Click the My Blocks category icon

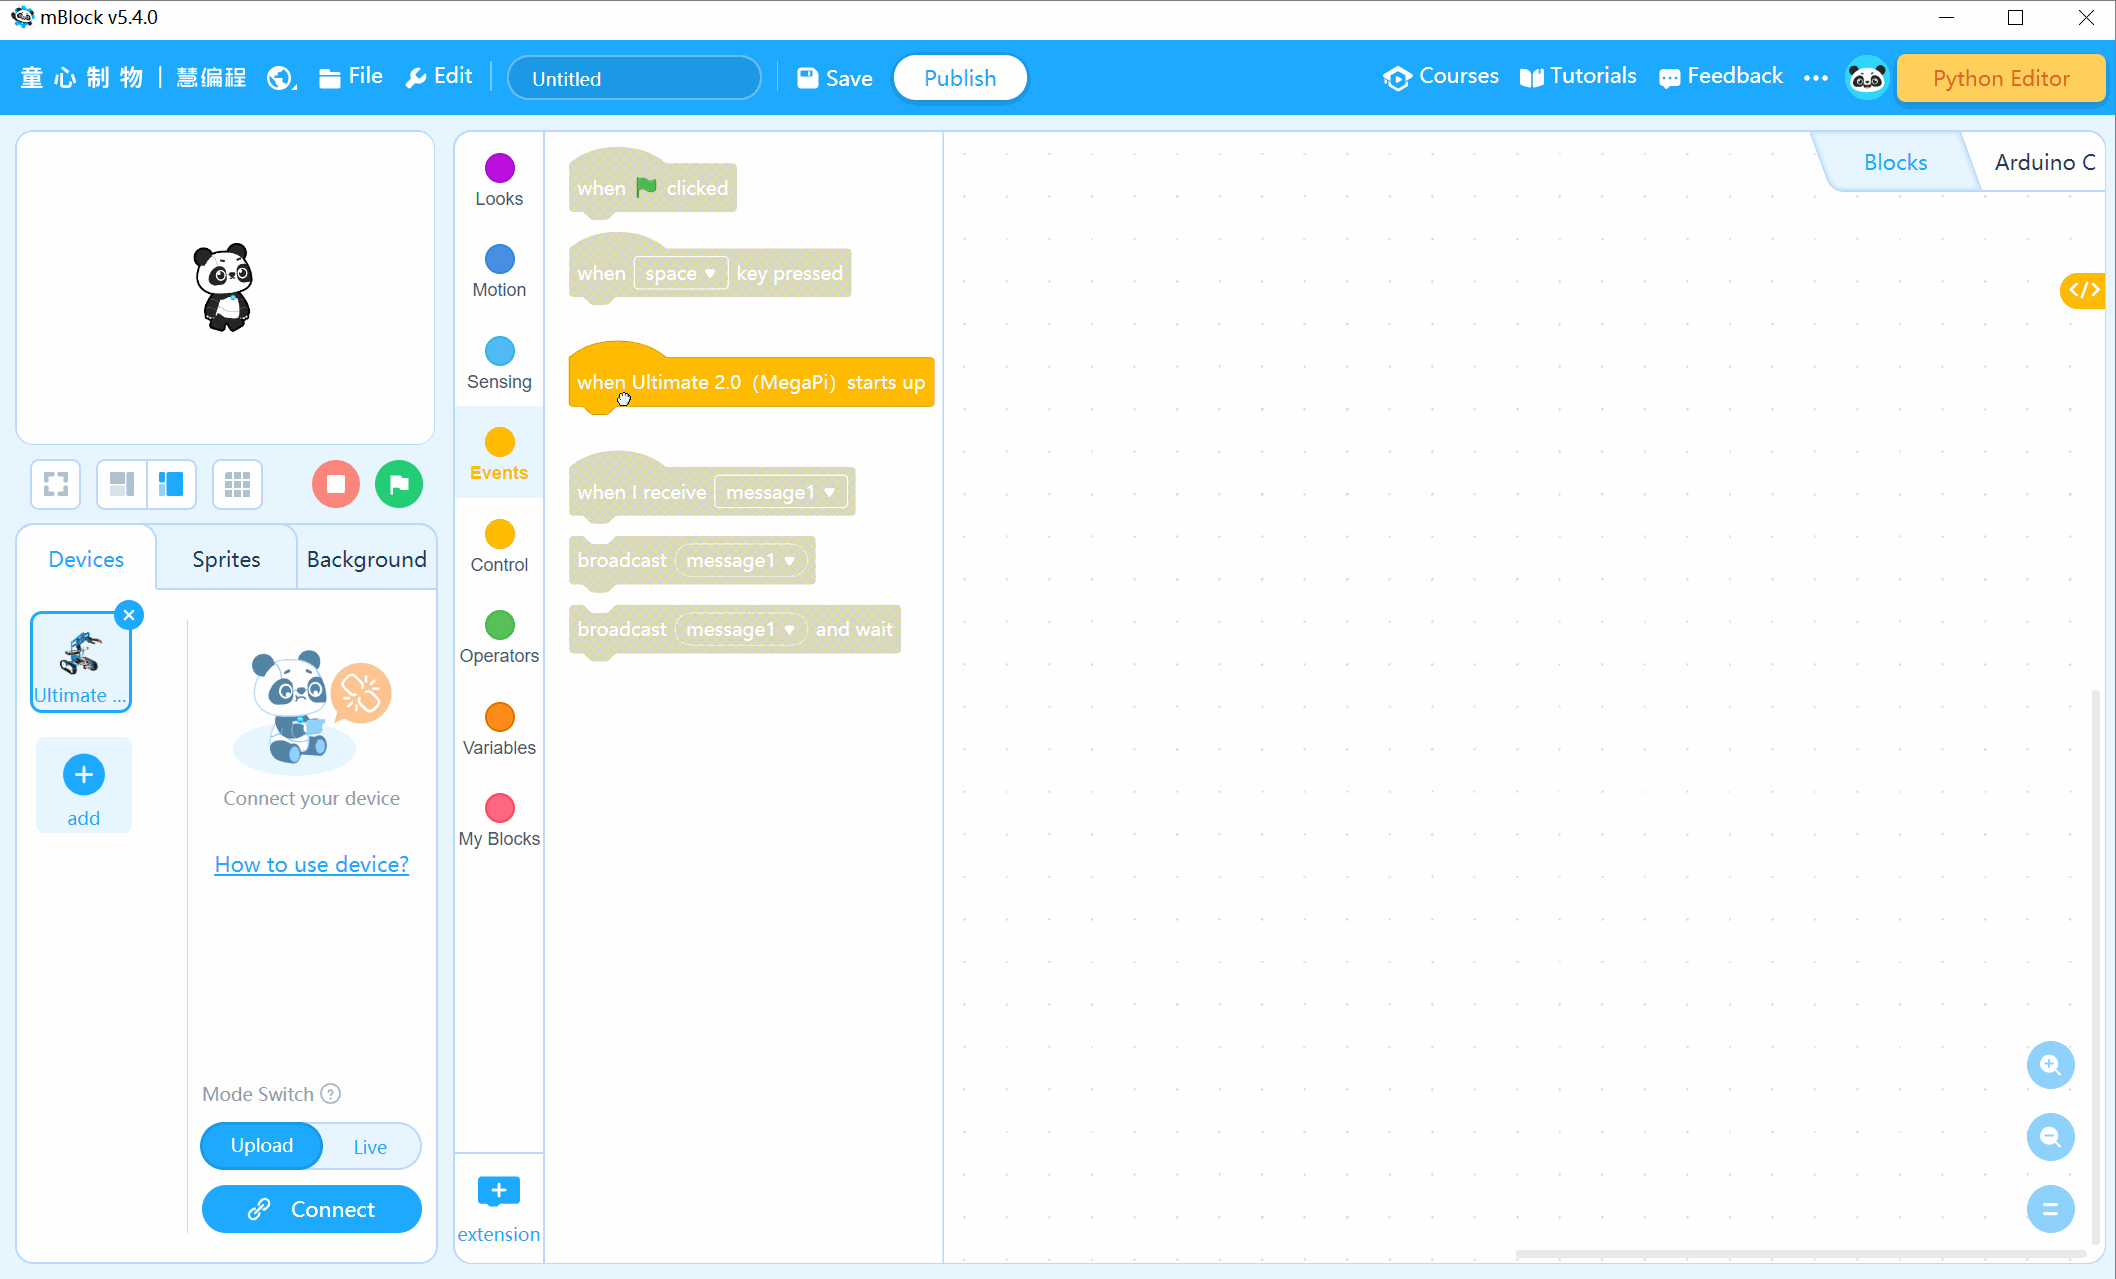point(499,804)
